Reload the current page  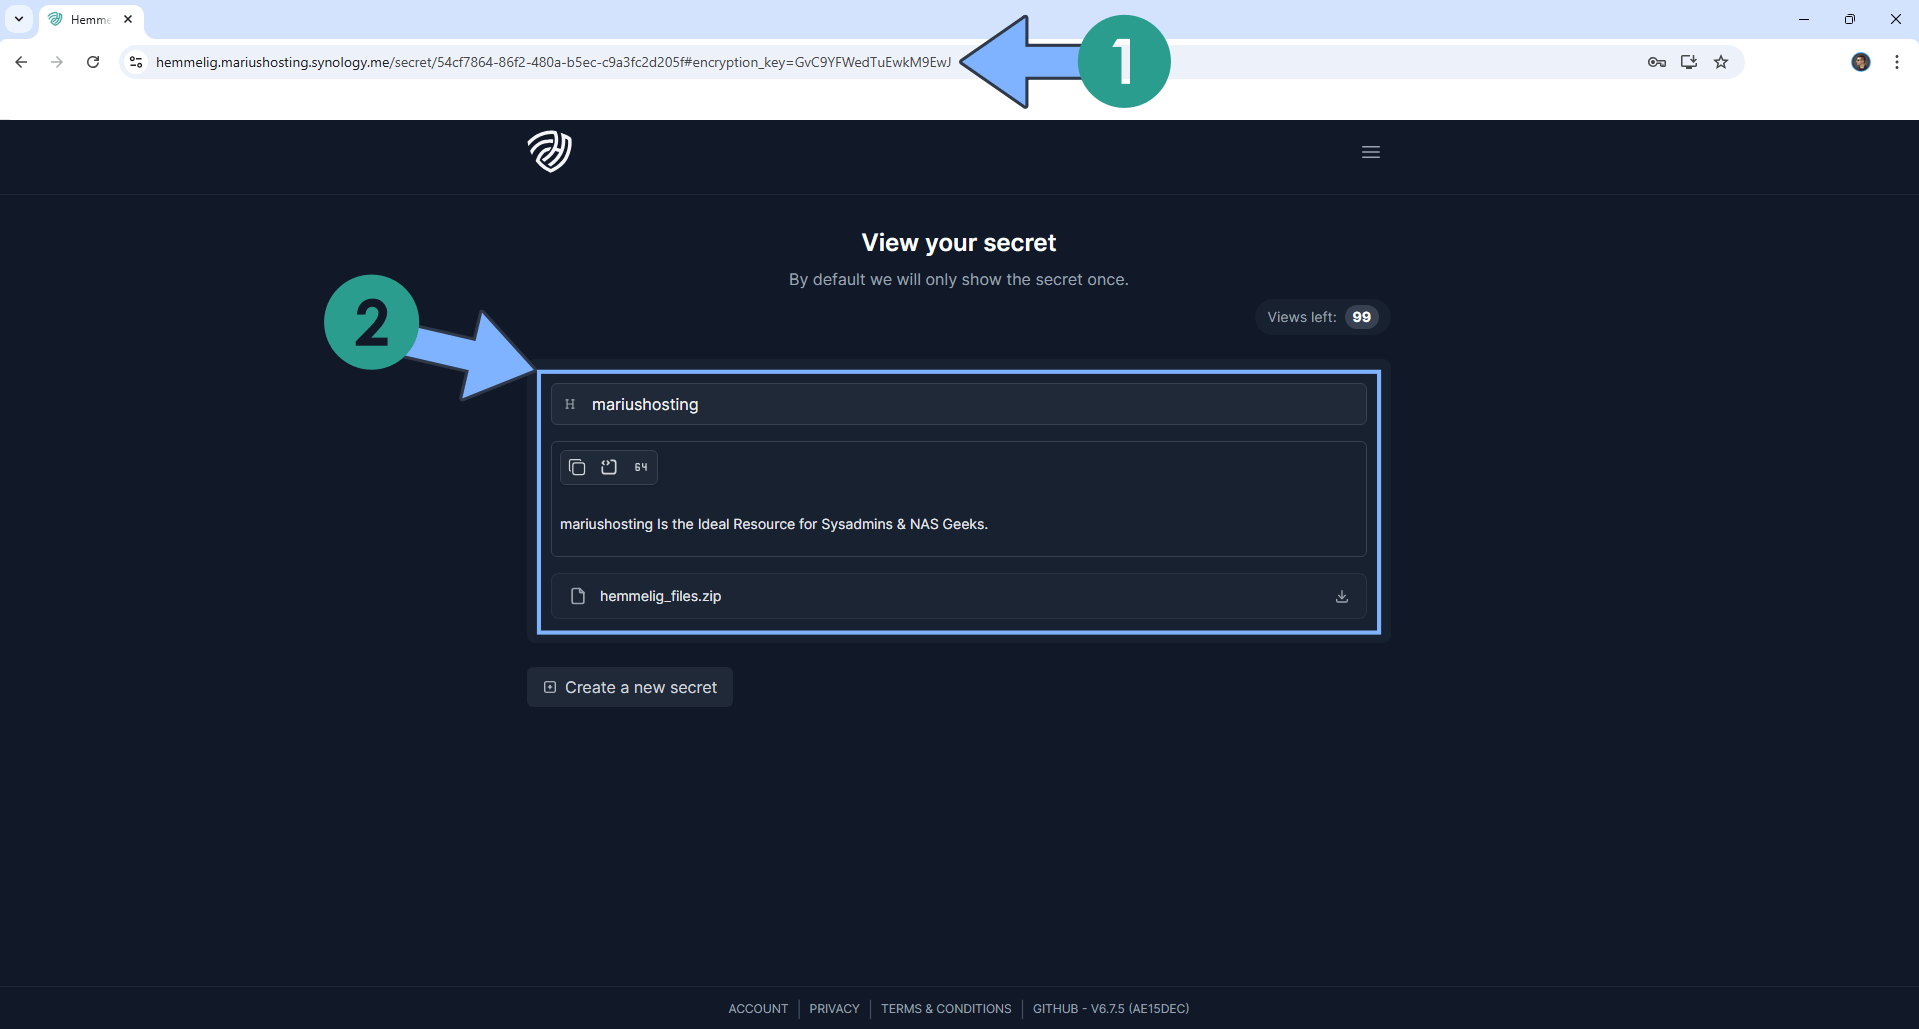[93, 62]
